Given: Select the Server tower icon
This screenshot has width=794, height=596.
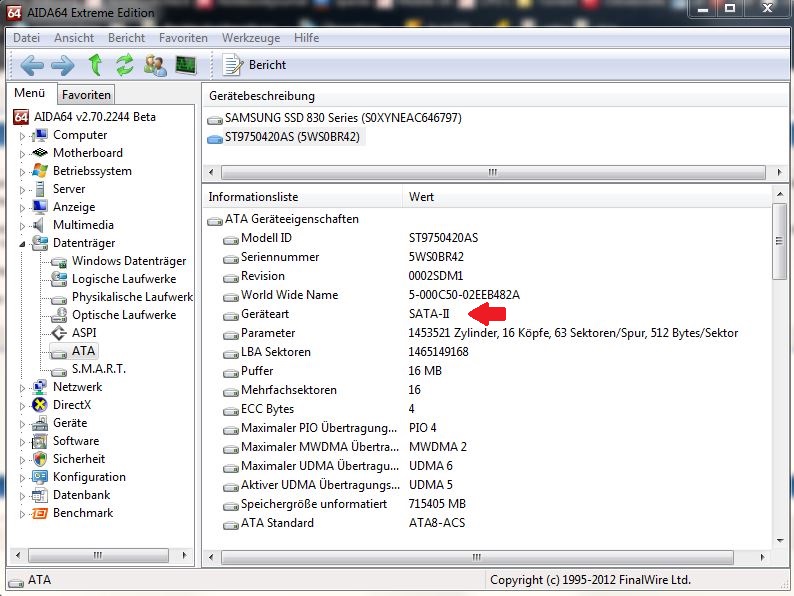Looking at the screenshot, I should pos(39,189).
